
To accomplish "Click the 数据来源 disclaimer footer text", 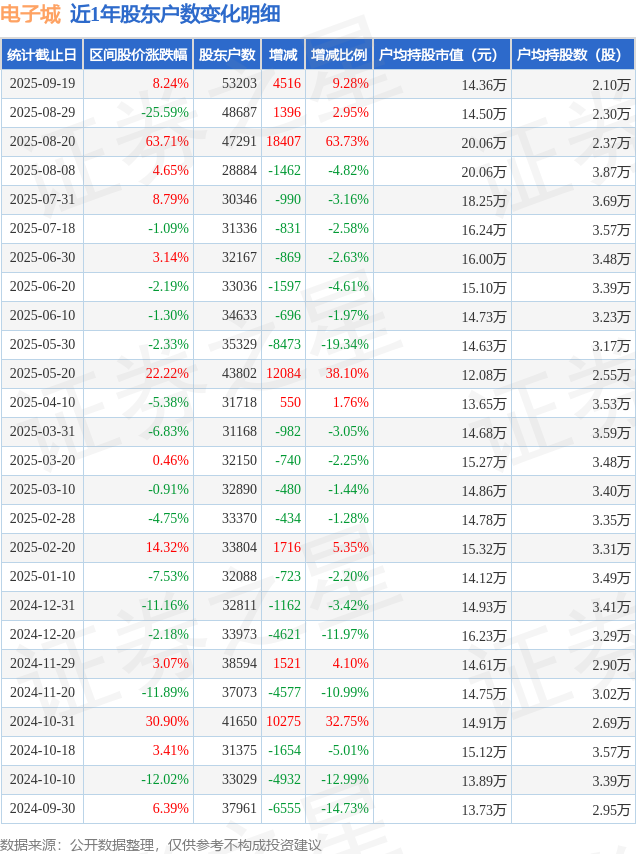I will 161,845.
